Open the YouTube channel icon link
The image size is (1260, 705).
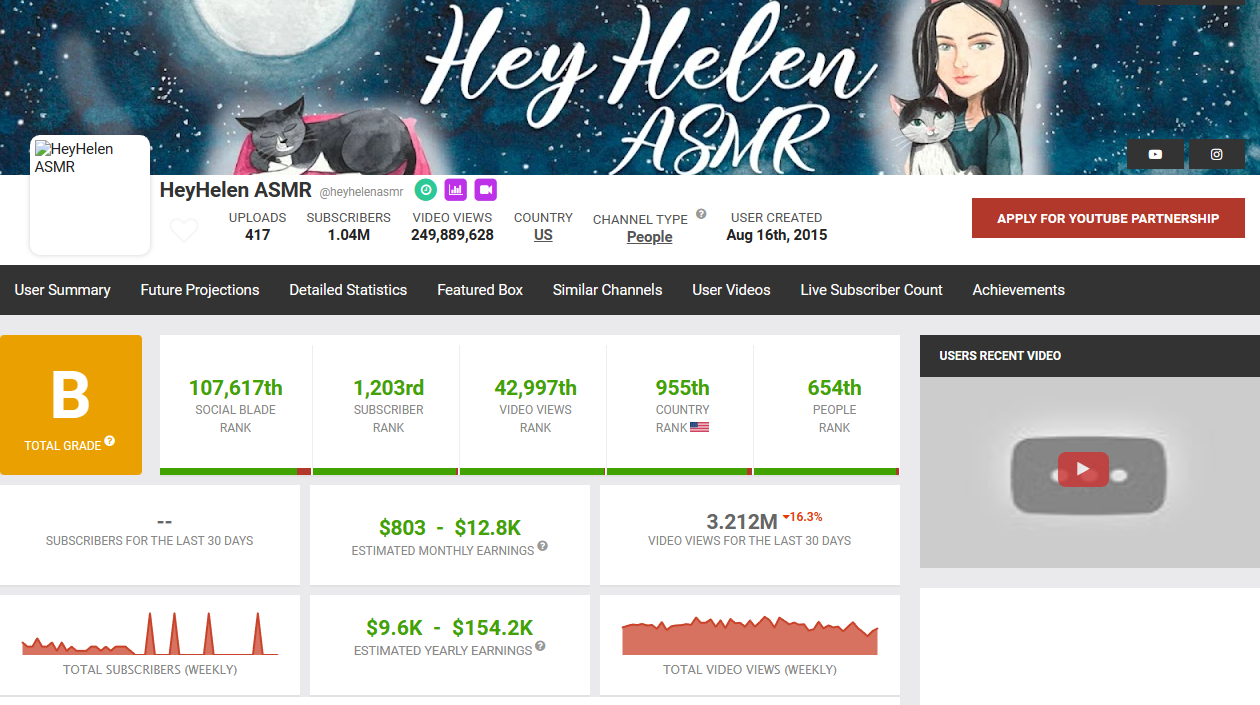[x=1155, y=154]
